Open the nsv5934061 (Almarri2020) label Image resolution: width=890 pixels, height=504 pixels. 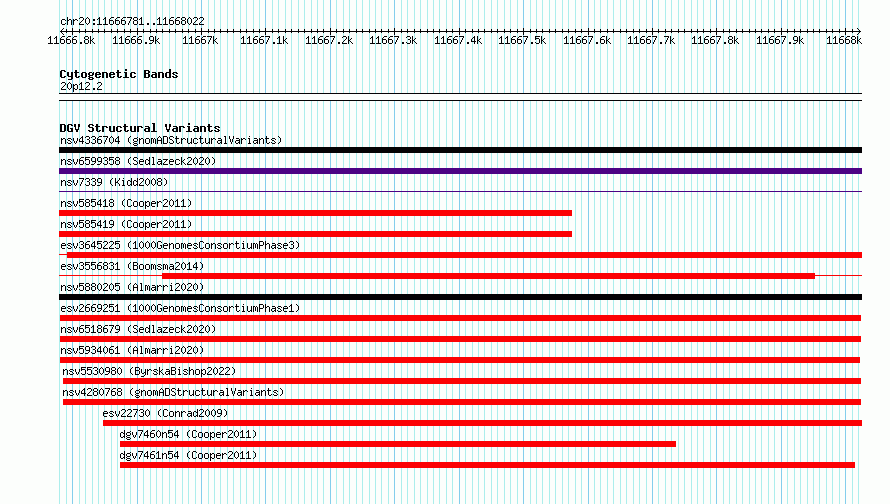pyautogui.click(x=132, y=350)
